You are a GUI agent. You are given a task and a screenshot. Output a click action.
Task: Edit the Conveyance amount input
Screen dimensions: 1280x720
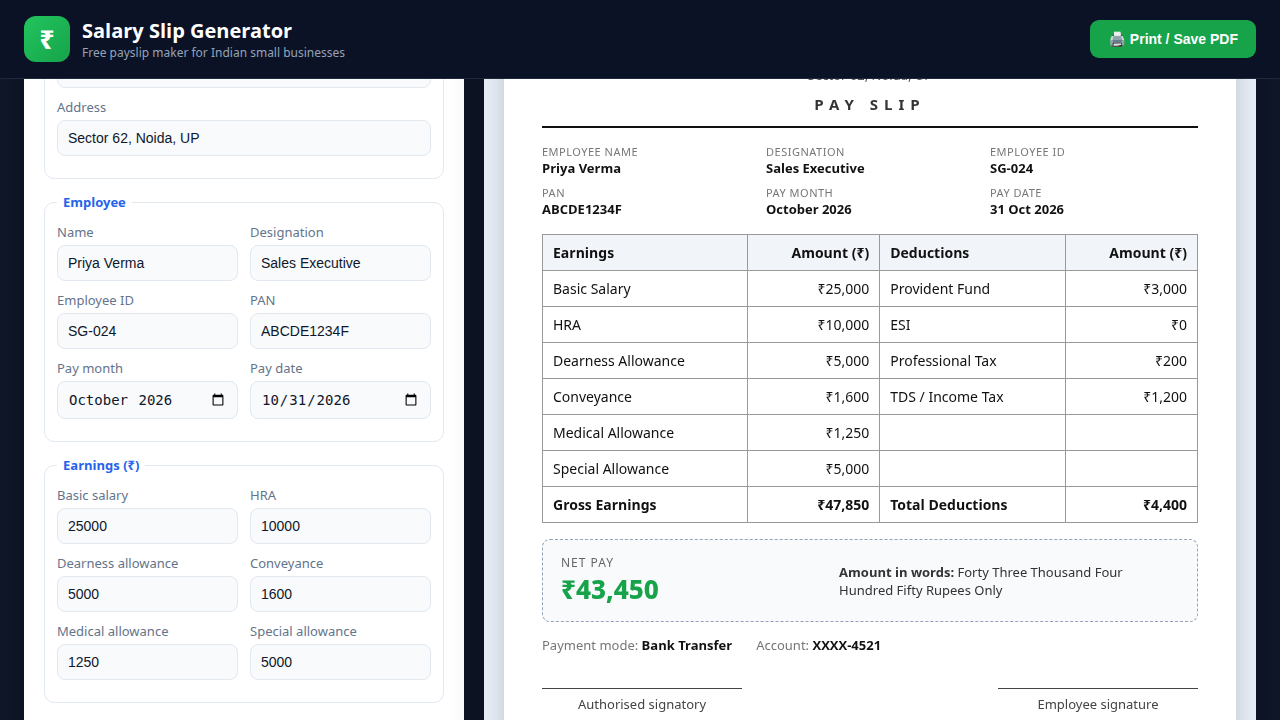340,594
